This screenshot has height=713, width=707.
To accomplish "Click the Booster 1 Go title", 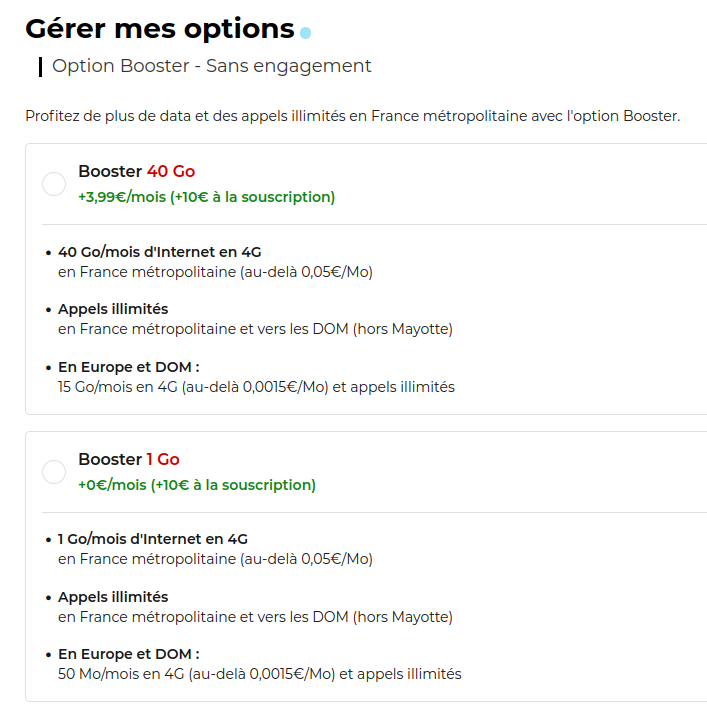I will pos(129,459).
